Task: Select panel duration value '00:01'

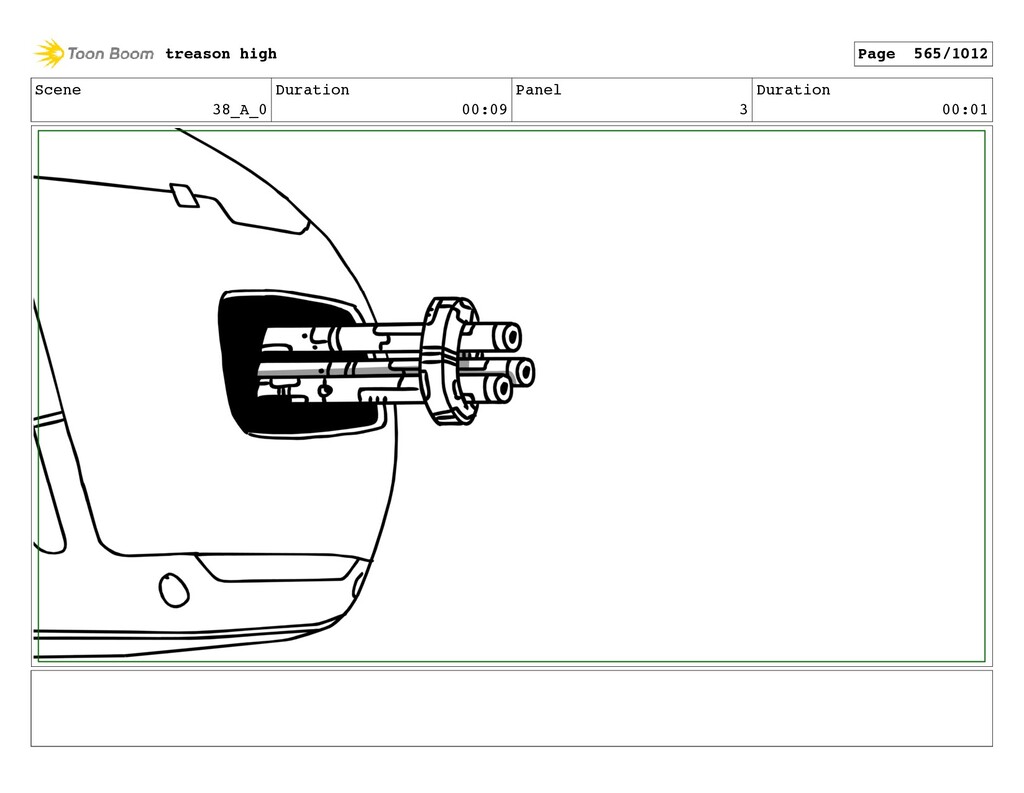Action: pos(965,109)
